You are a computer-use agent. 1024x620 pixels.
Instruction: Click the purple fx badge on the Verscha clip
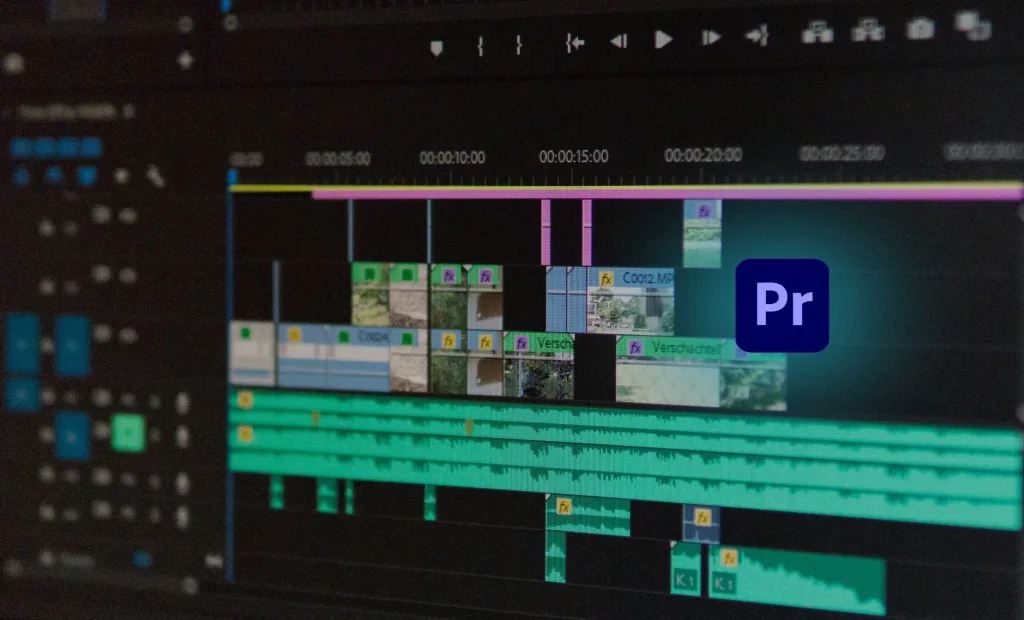521,344
